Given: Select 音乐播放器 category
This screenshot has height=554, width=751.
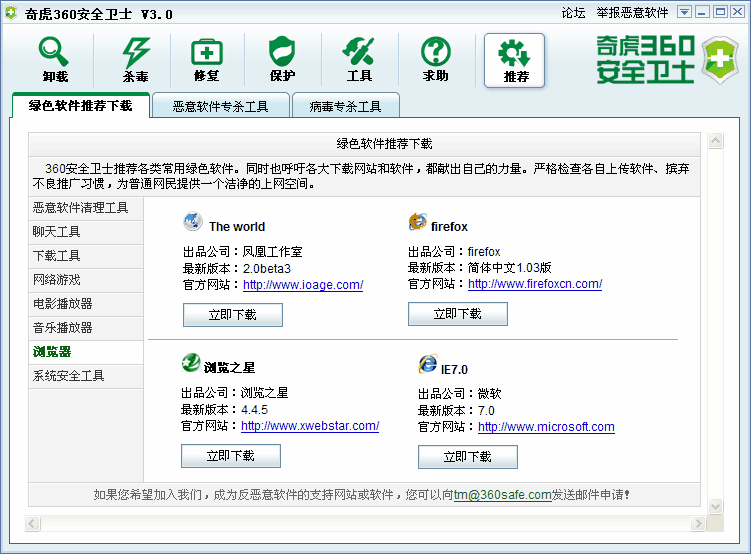Looking at the screenshot, I should pyautogui.click(x=86, y=328).
